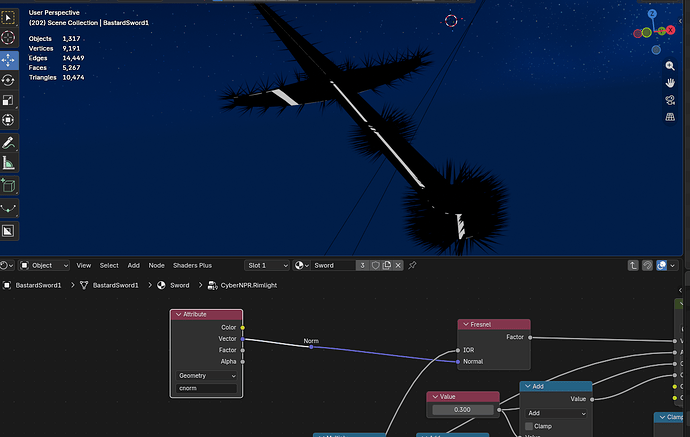Viewport: 690px width, 437px height.
Task: Click the blue Z axis gizmo
Action: (x=652, y=14)
